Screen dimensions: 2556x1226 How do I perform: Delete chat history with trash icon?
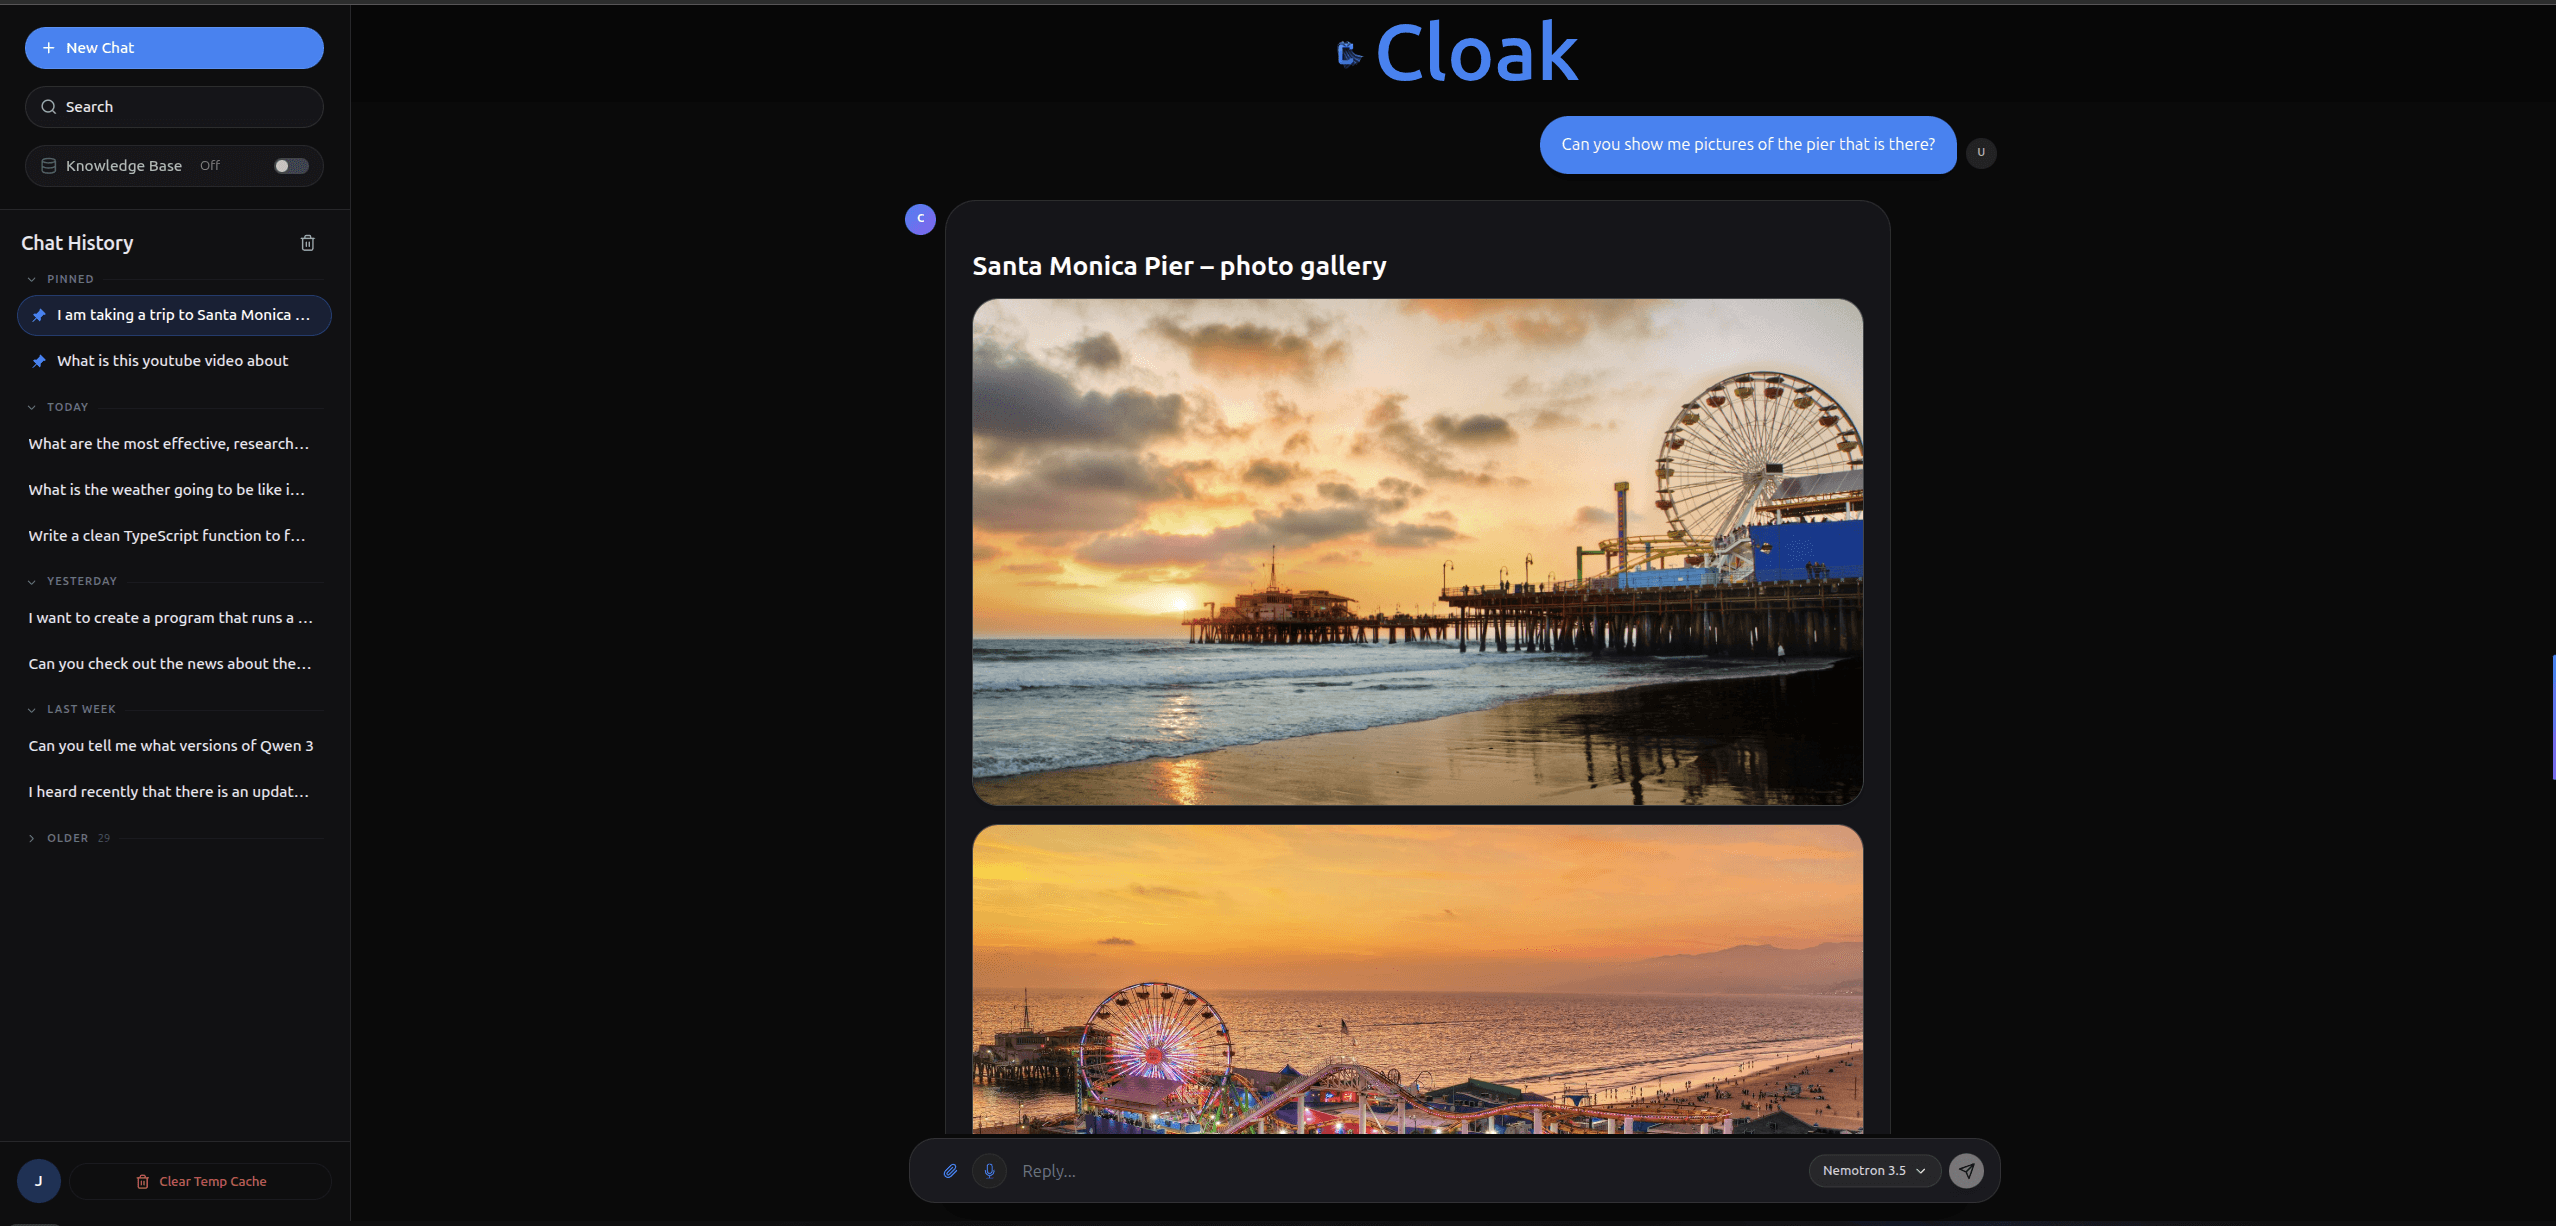click(x=308, y=243)
